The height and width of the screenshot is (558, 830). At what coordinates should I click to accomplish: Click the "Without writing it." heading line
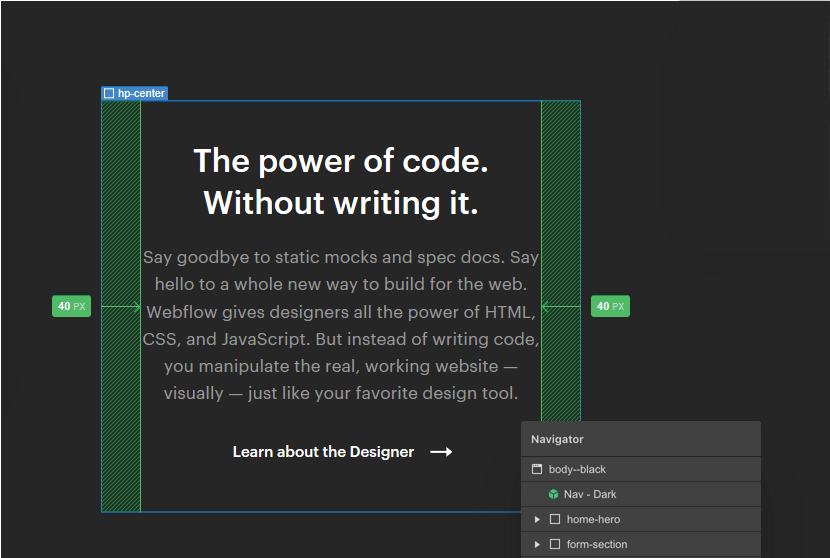341,203
